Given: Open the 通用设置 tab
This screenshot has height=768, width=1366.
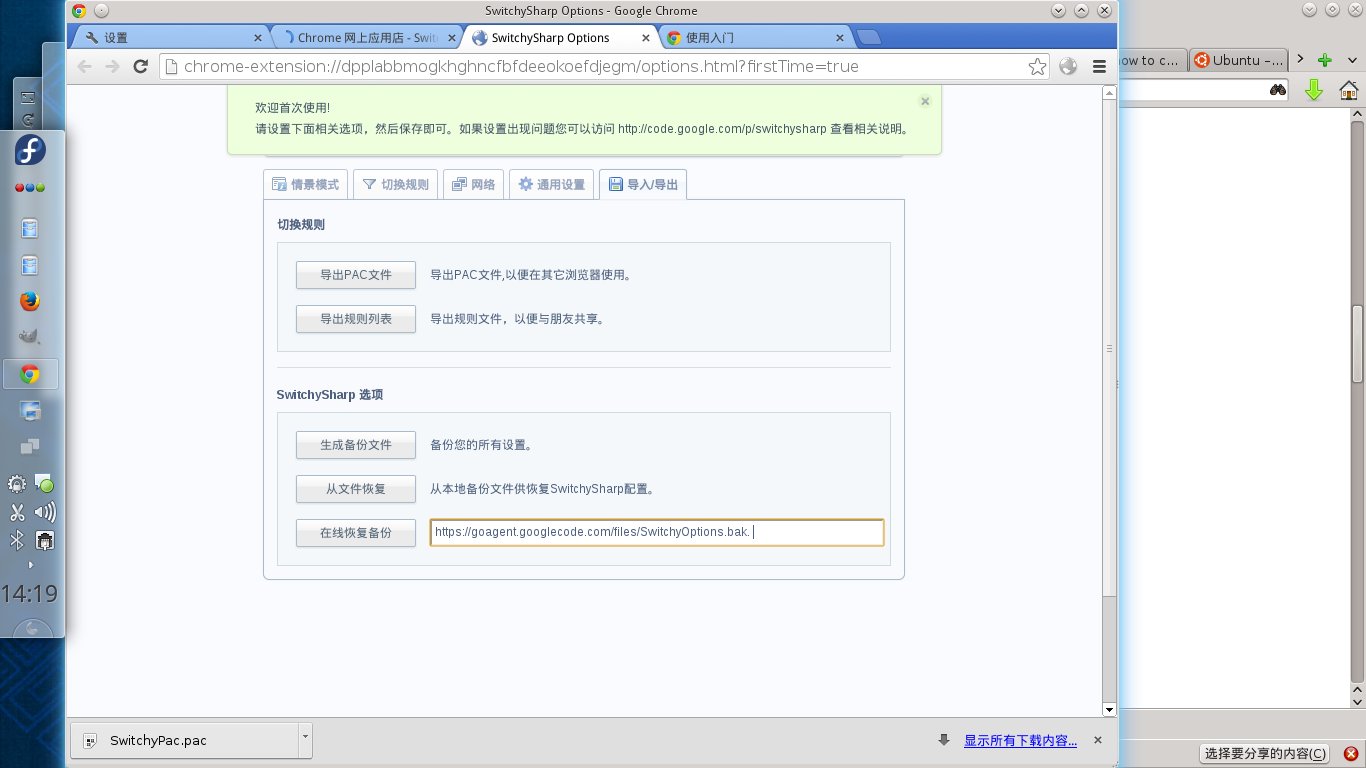Looking at the screenshot, I should [x=551, y=185].
